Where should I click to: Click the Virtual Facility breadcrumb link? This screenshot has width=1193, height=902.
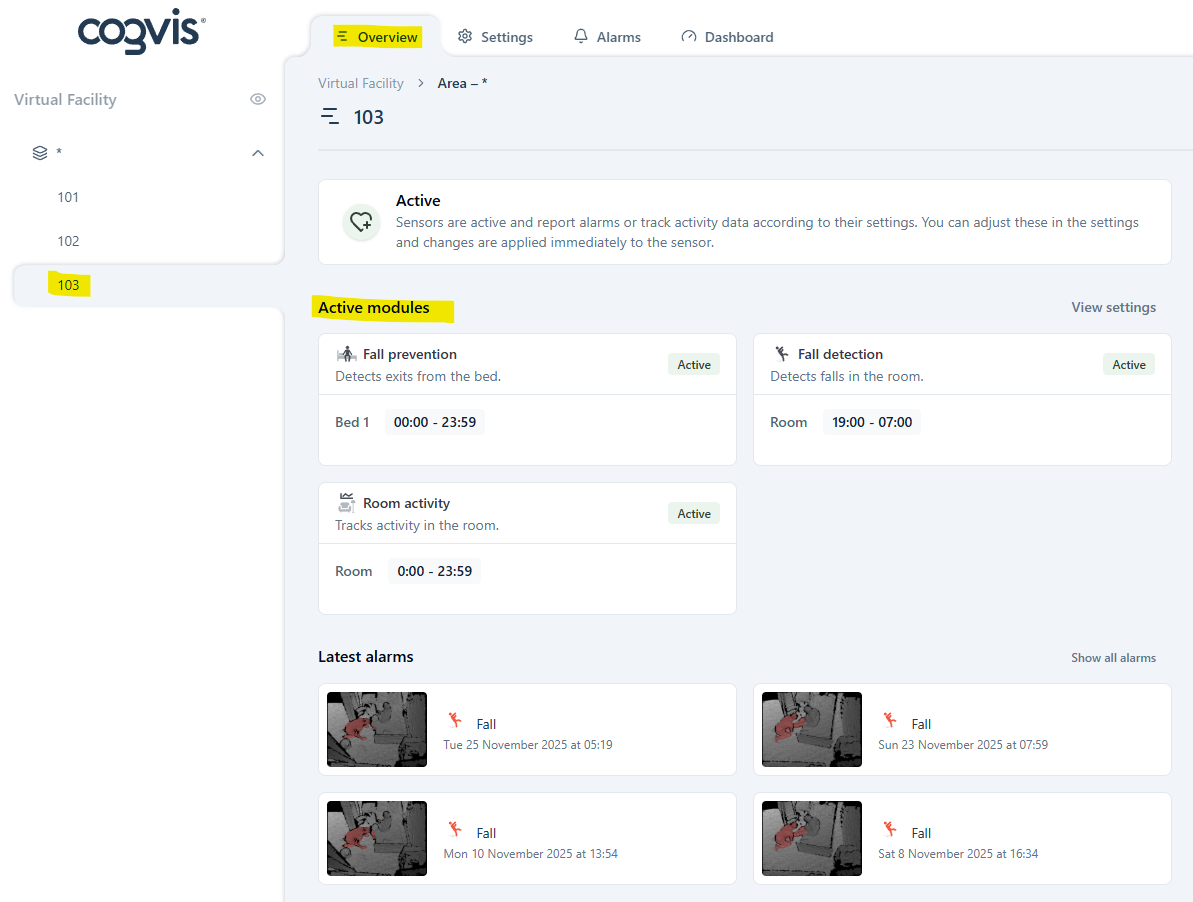pos(361,83)
